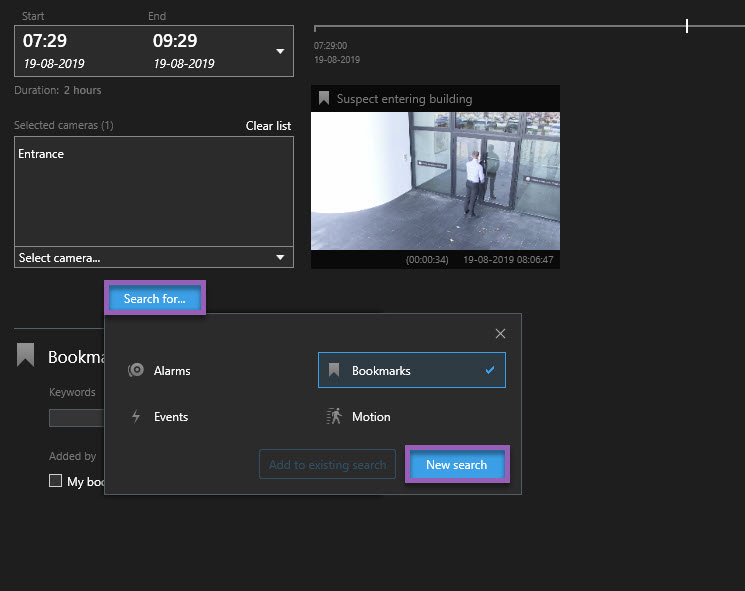Select Alarms search category
The image size is (745, 591).
[171, 370]
